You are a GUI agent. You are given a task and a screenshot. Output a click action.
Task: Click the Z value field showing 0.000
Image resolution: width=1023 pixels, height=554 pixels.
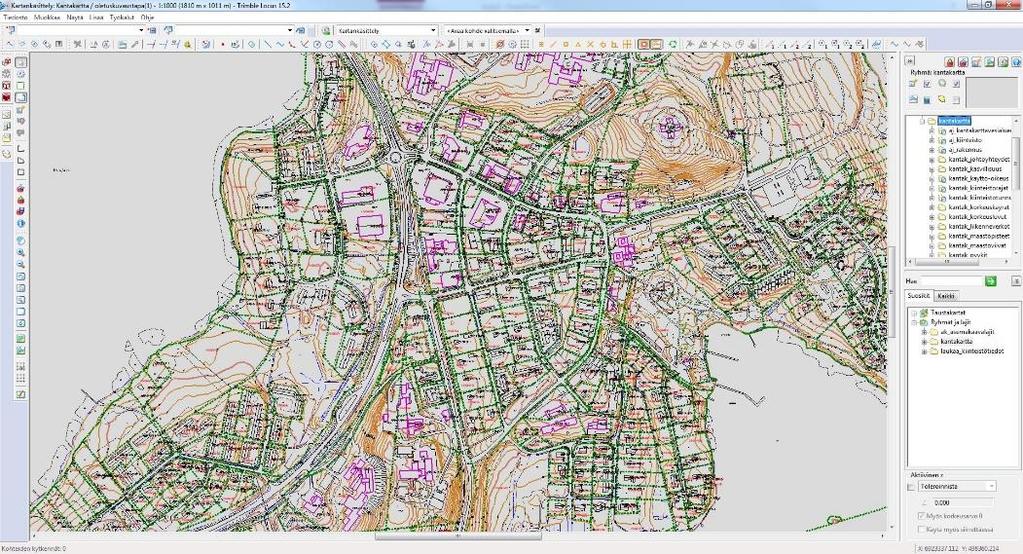point(962,502)
